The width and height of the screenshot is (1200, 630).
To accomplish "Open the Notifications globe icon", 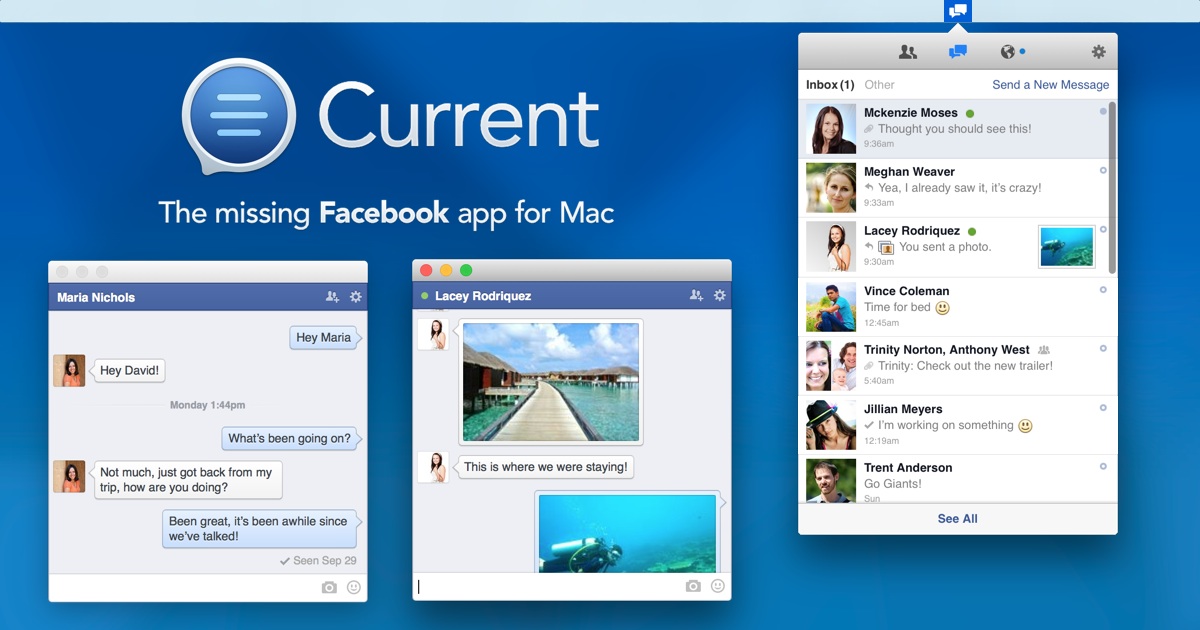I will tap(1008, 52).
